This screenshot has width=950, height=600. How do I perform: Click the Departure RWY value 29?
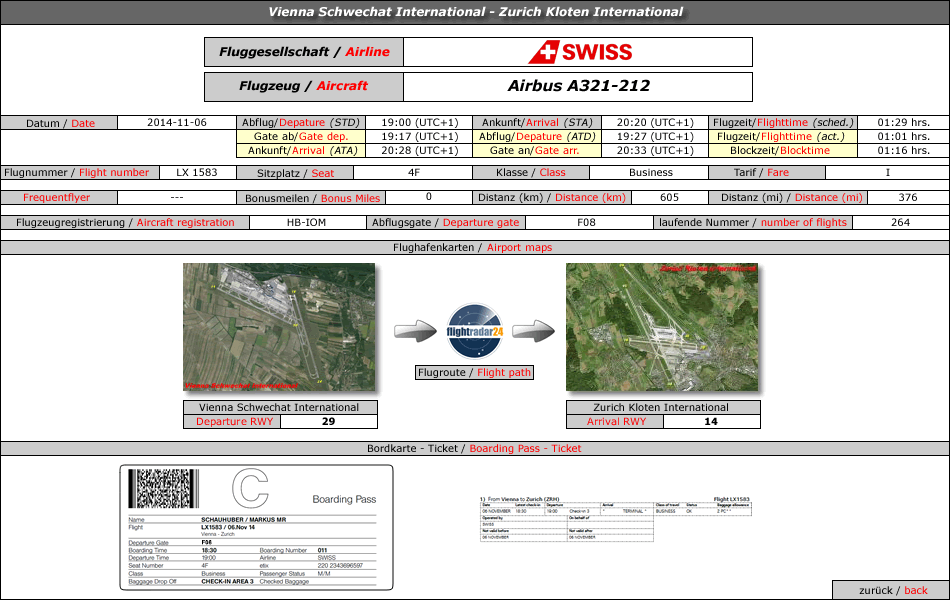(328, 421)
